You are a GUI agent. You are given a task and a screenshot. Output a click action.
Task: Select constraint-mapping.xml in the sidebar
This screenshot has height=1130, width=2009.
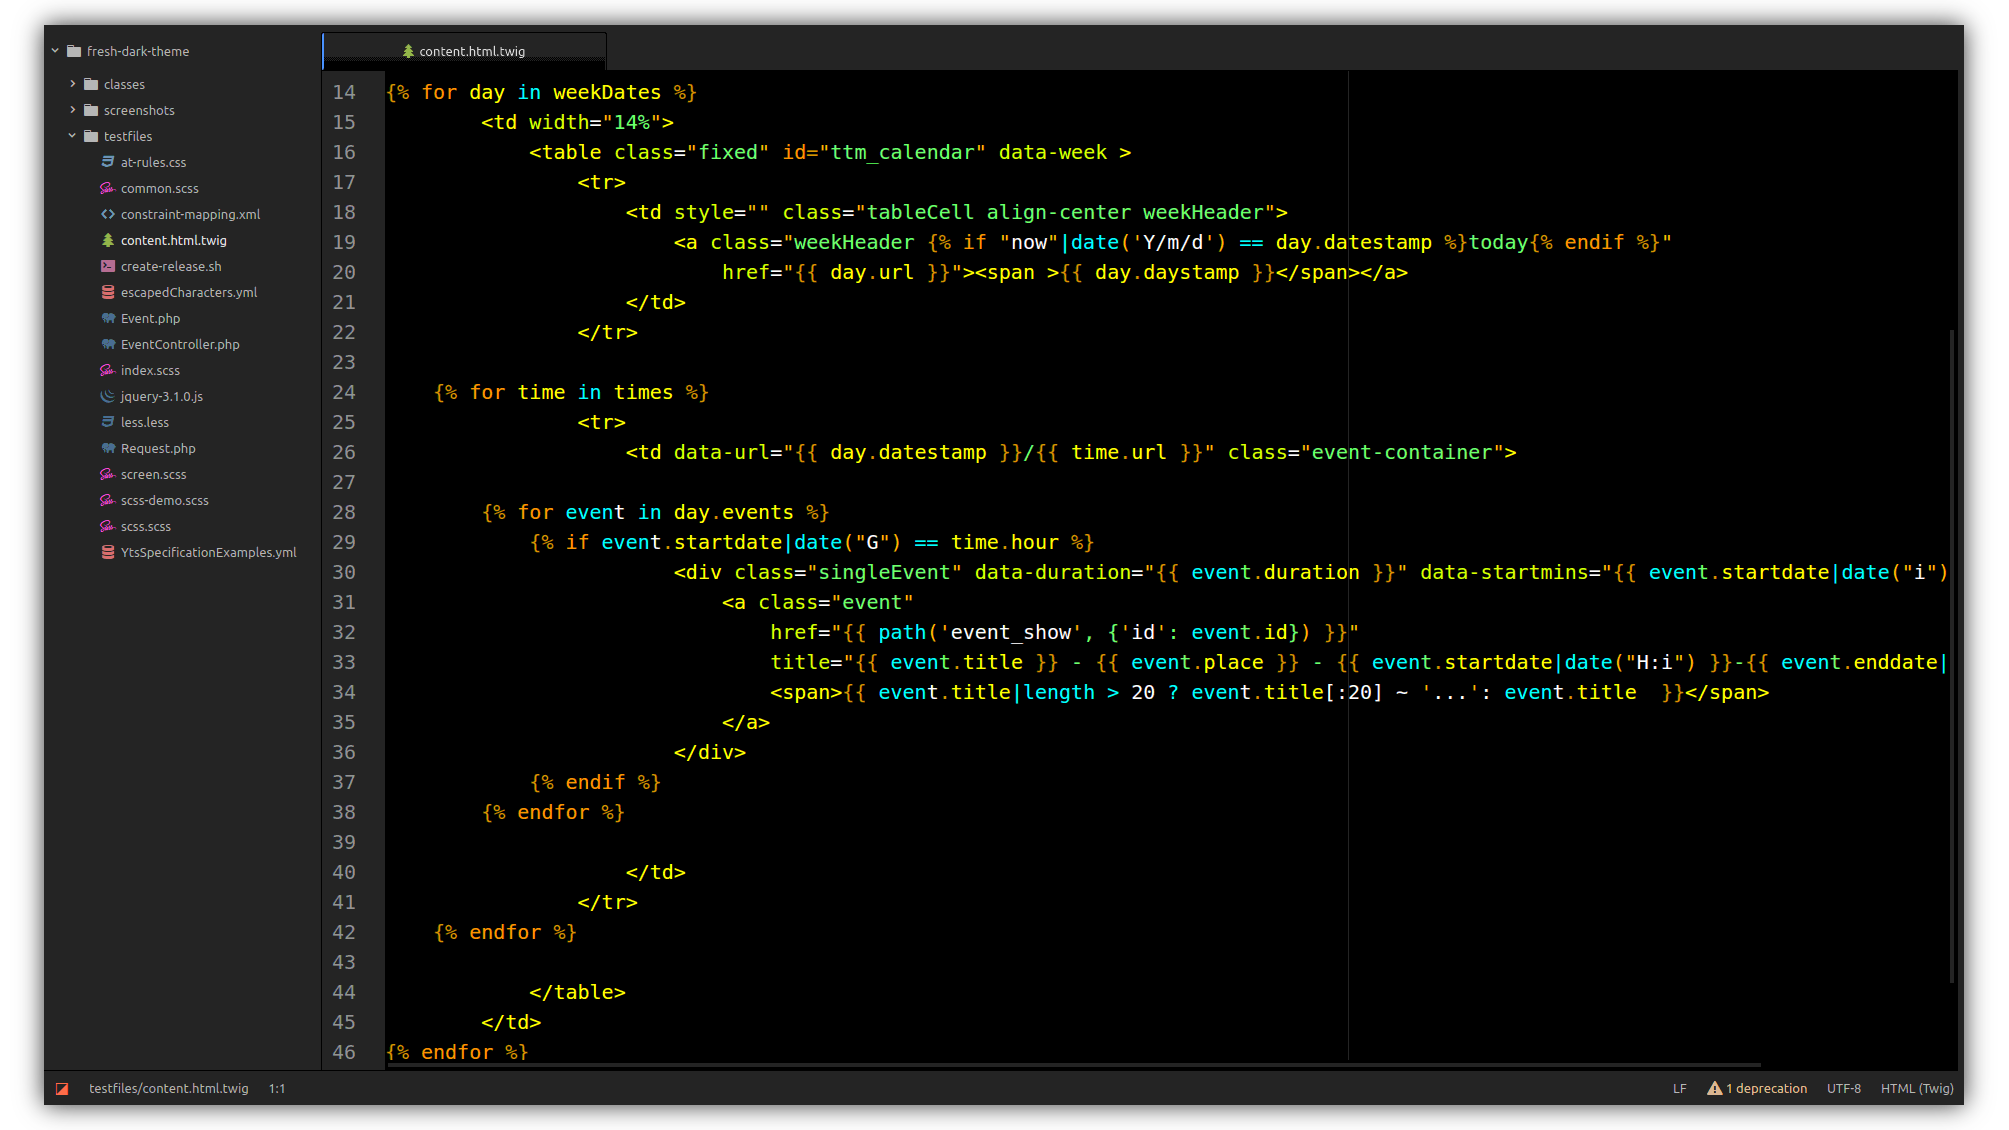click(x=190, y=214)
